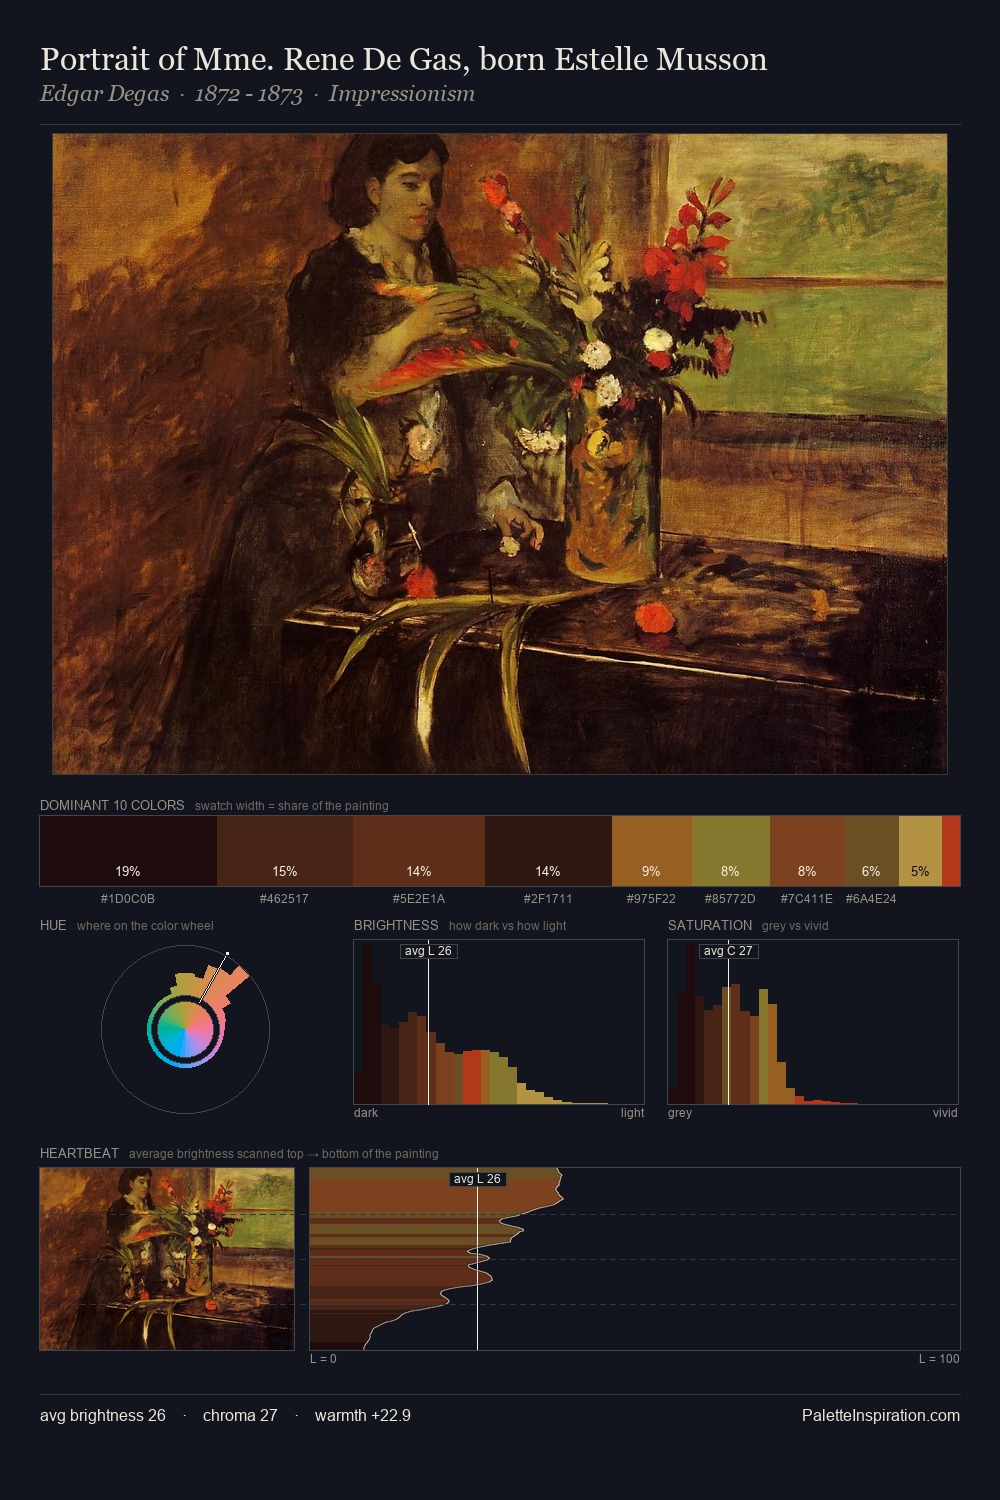This screenshot has height=1500, width=1000.
Task: Select the narrow red swatch at palette end
Action: pos(951,851)
